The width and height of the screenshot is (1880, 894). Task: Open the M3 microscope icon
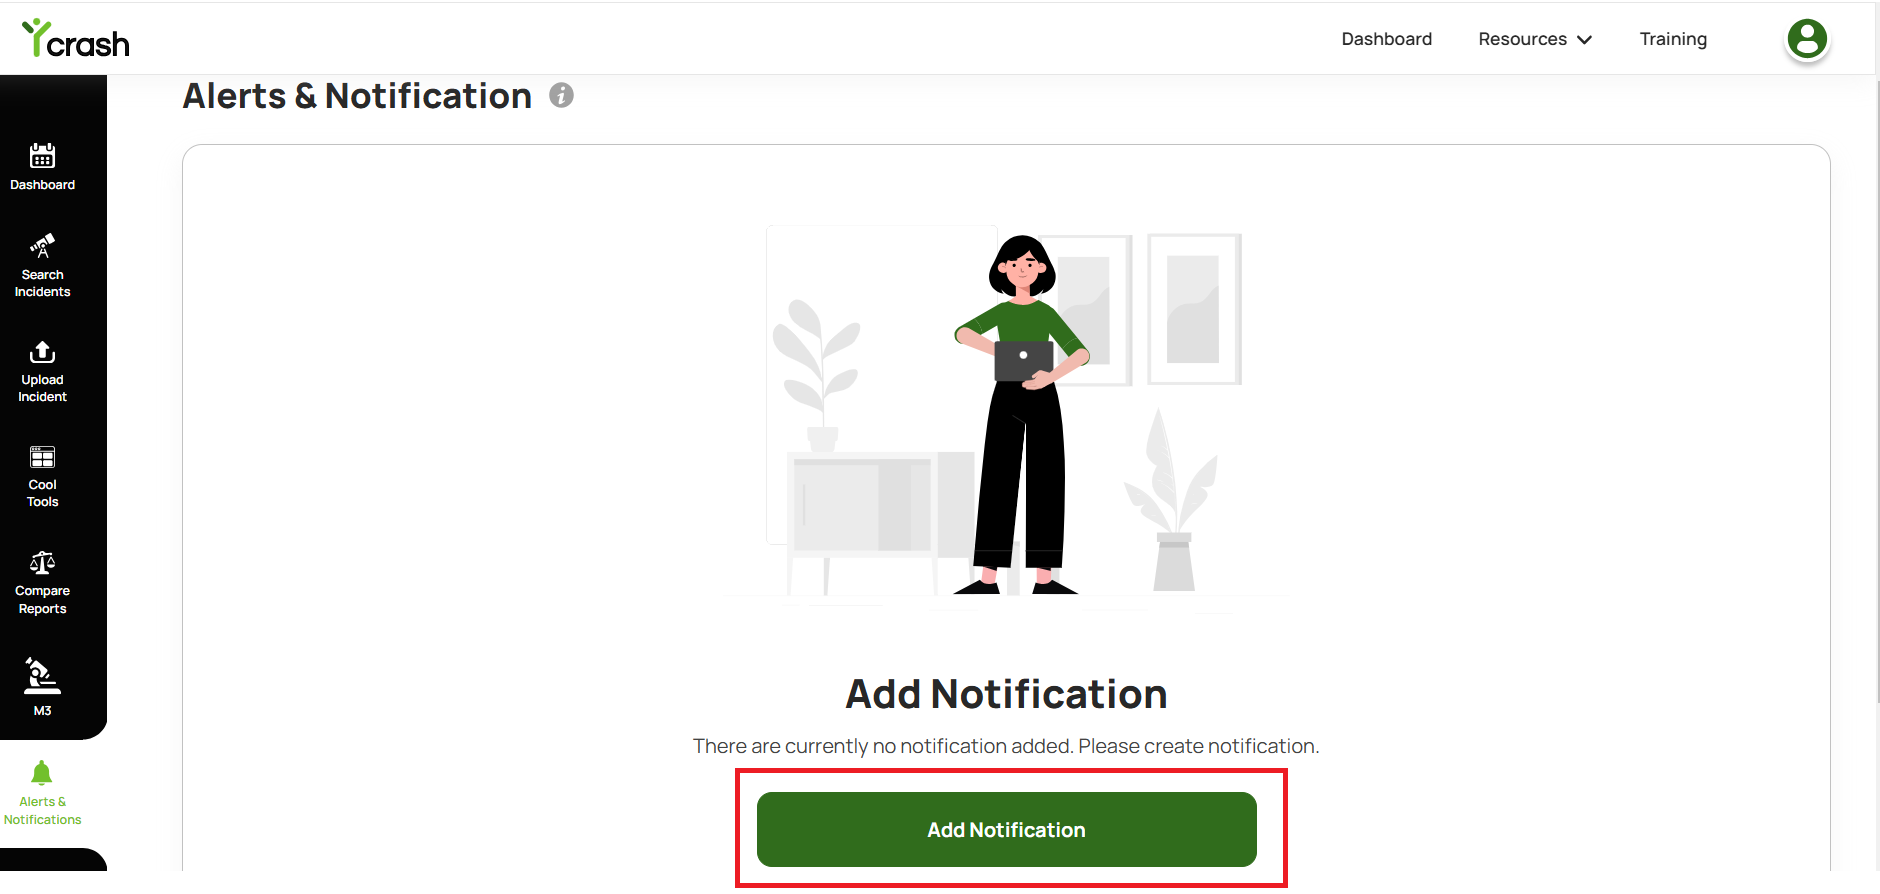[x=42, y=676]
